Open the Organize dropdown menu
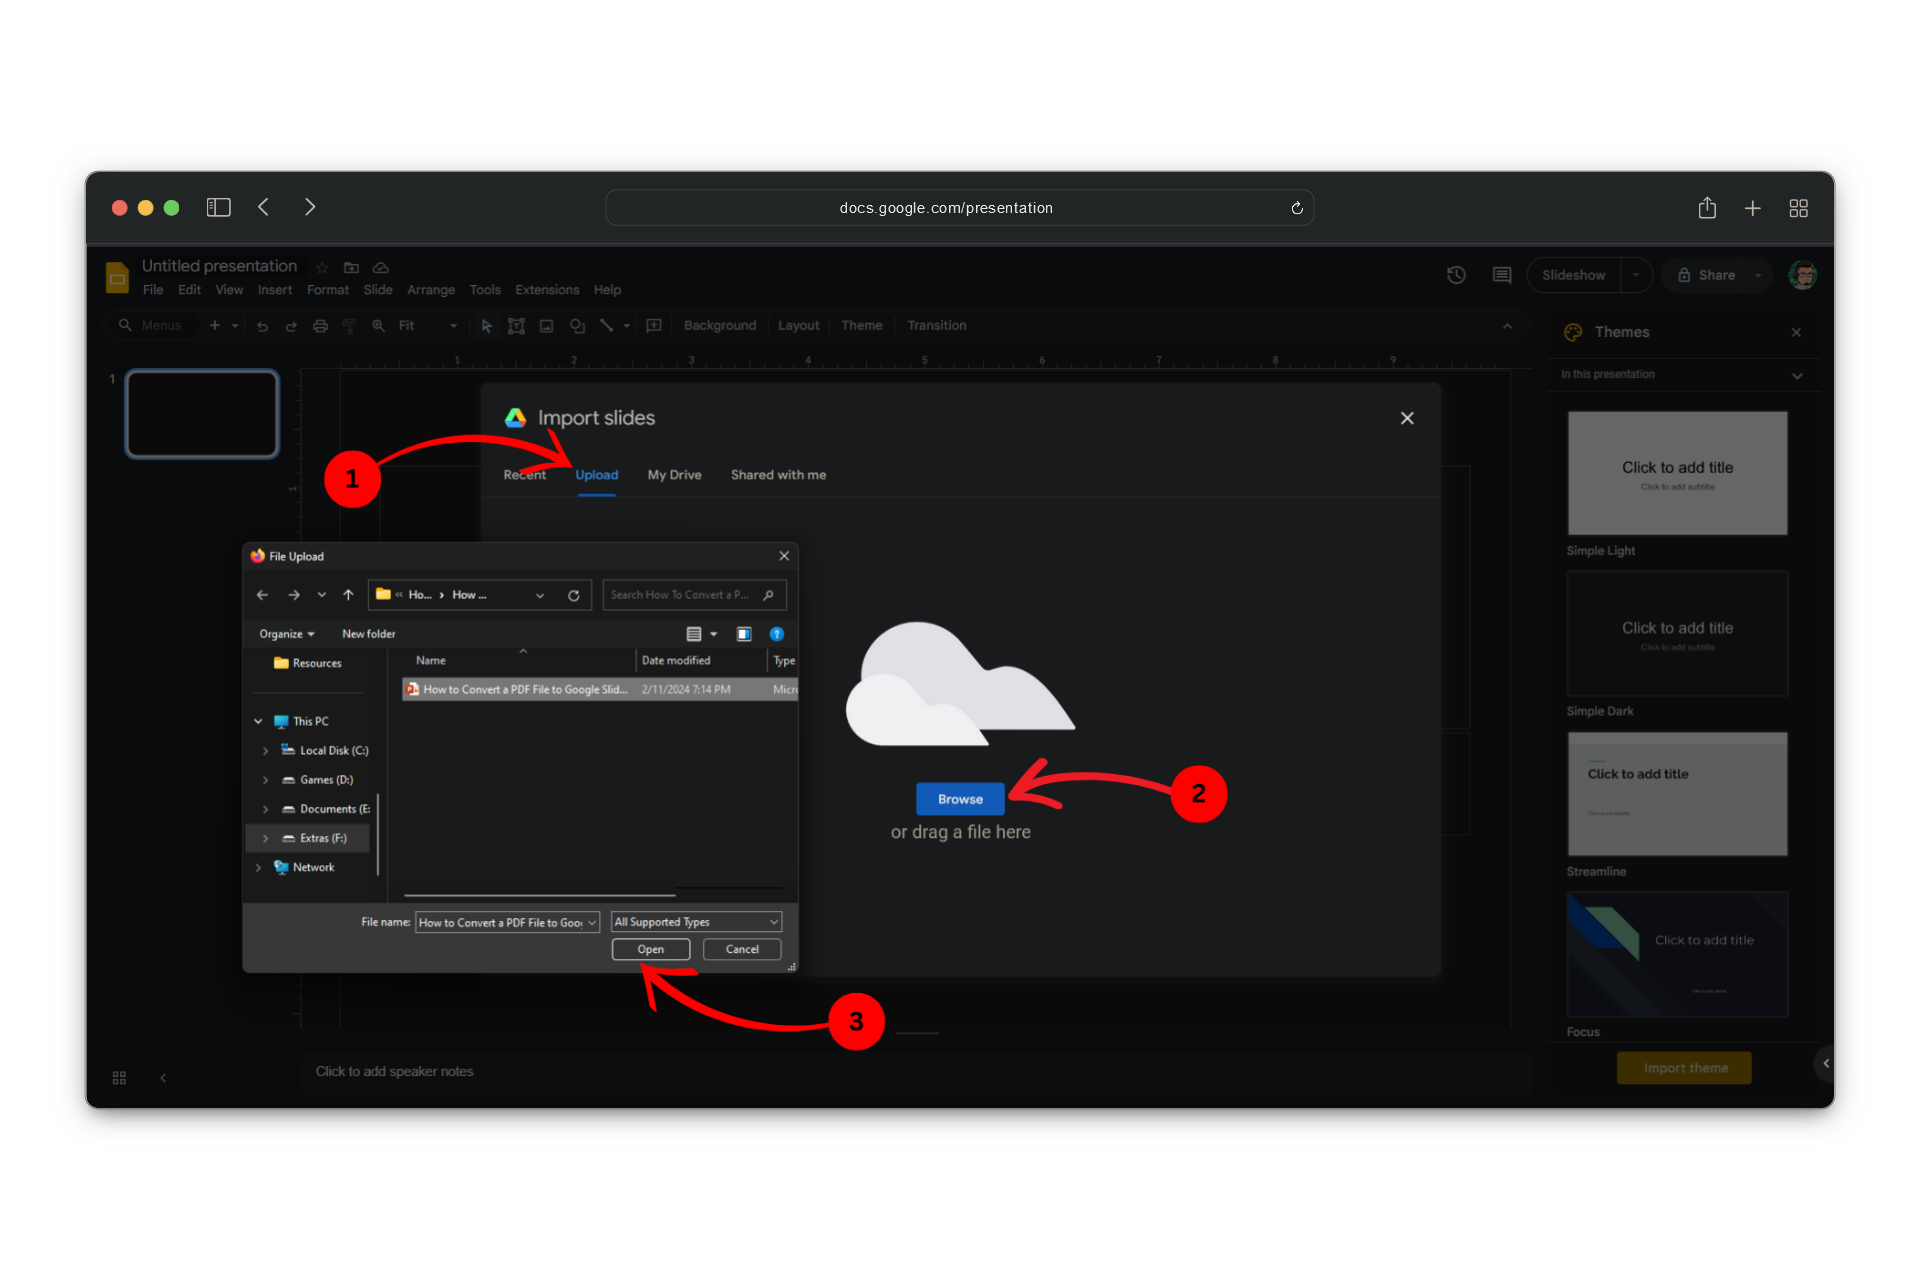The height and width of the screenshot is (1280, 1920). tap(286, 634)
